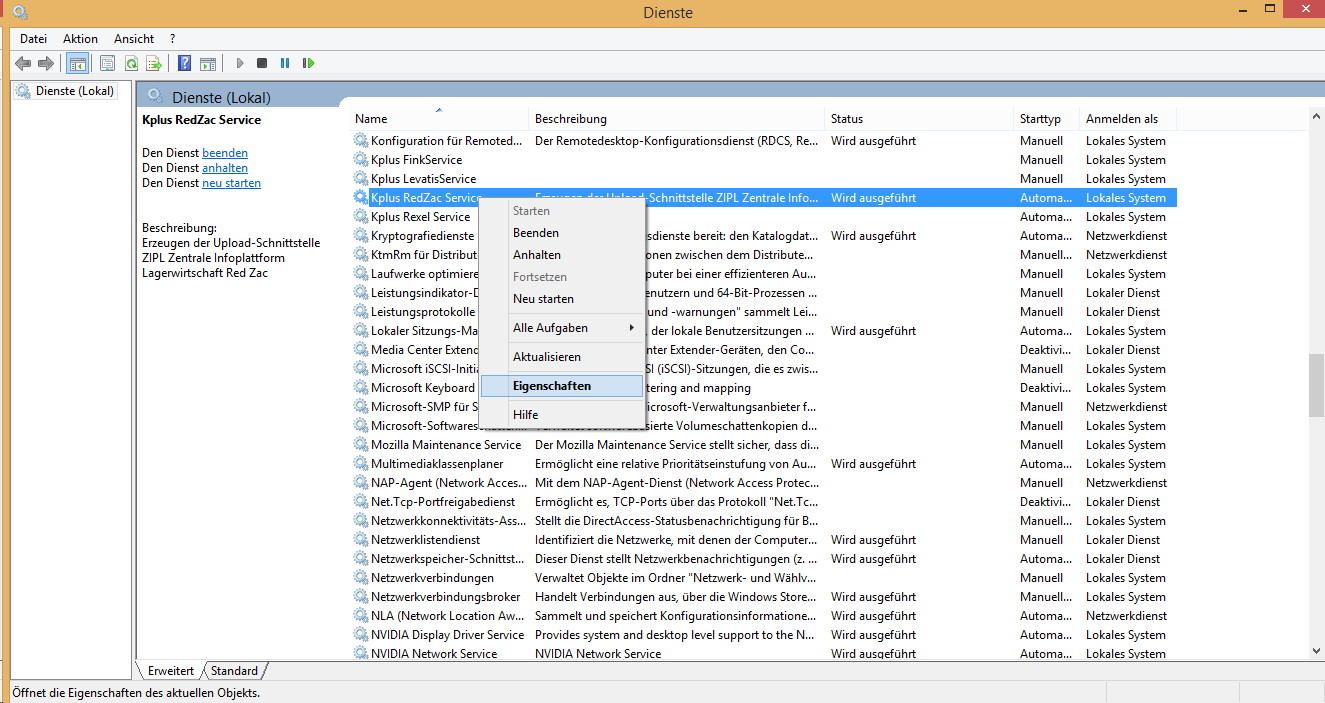Click the Restart service toolbar icon

(308, 63)
